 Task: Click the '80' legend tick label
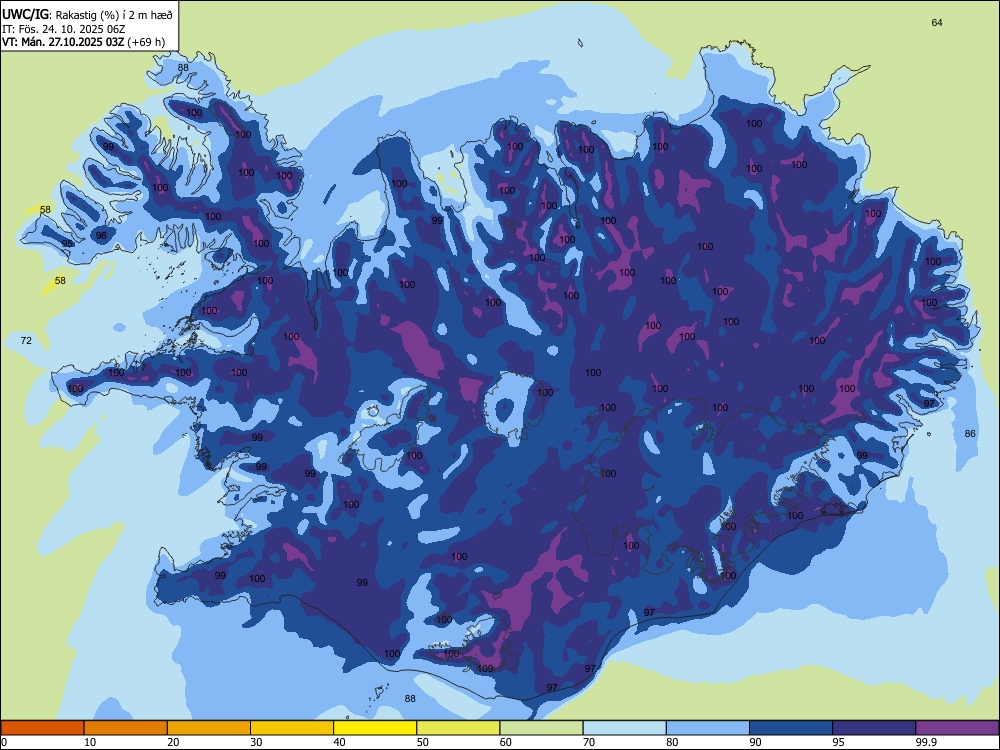672,742
